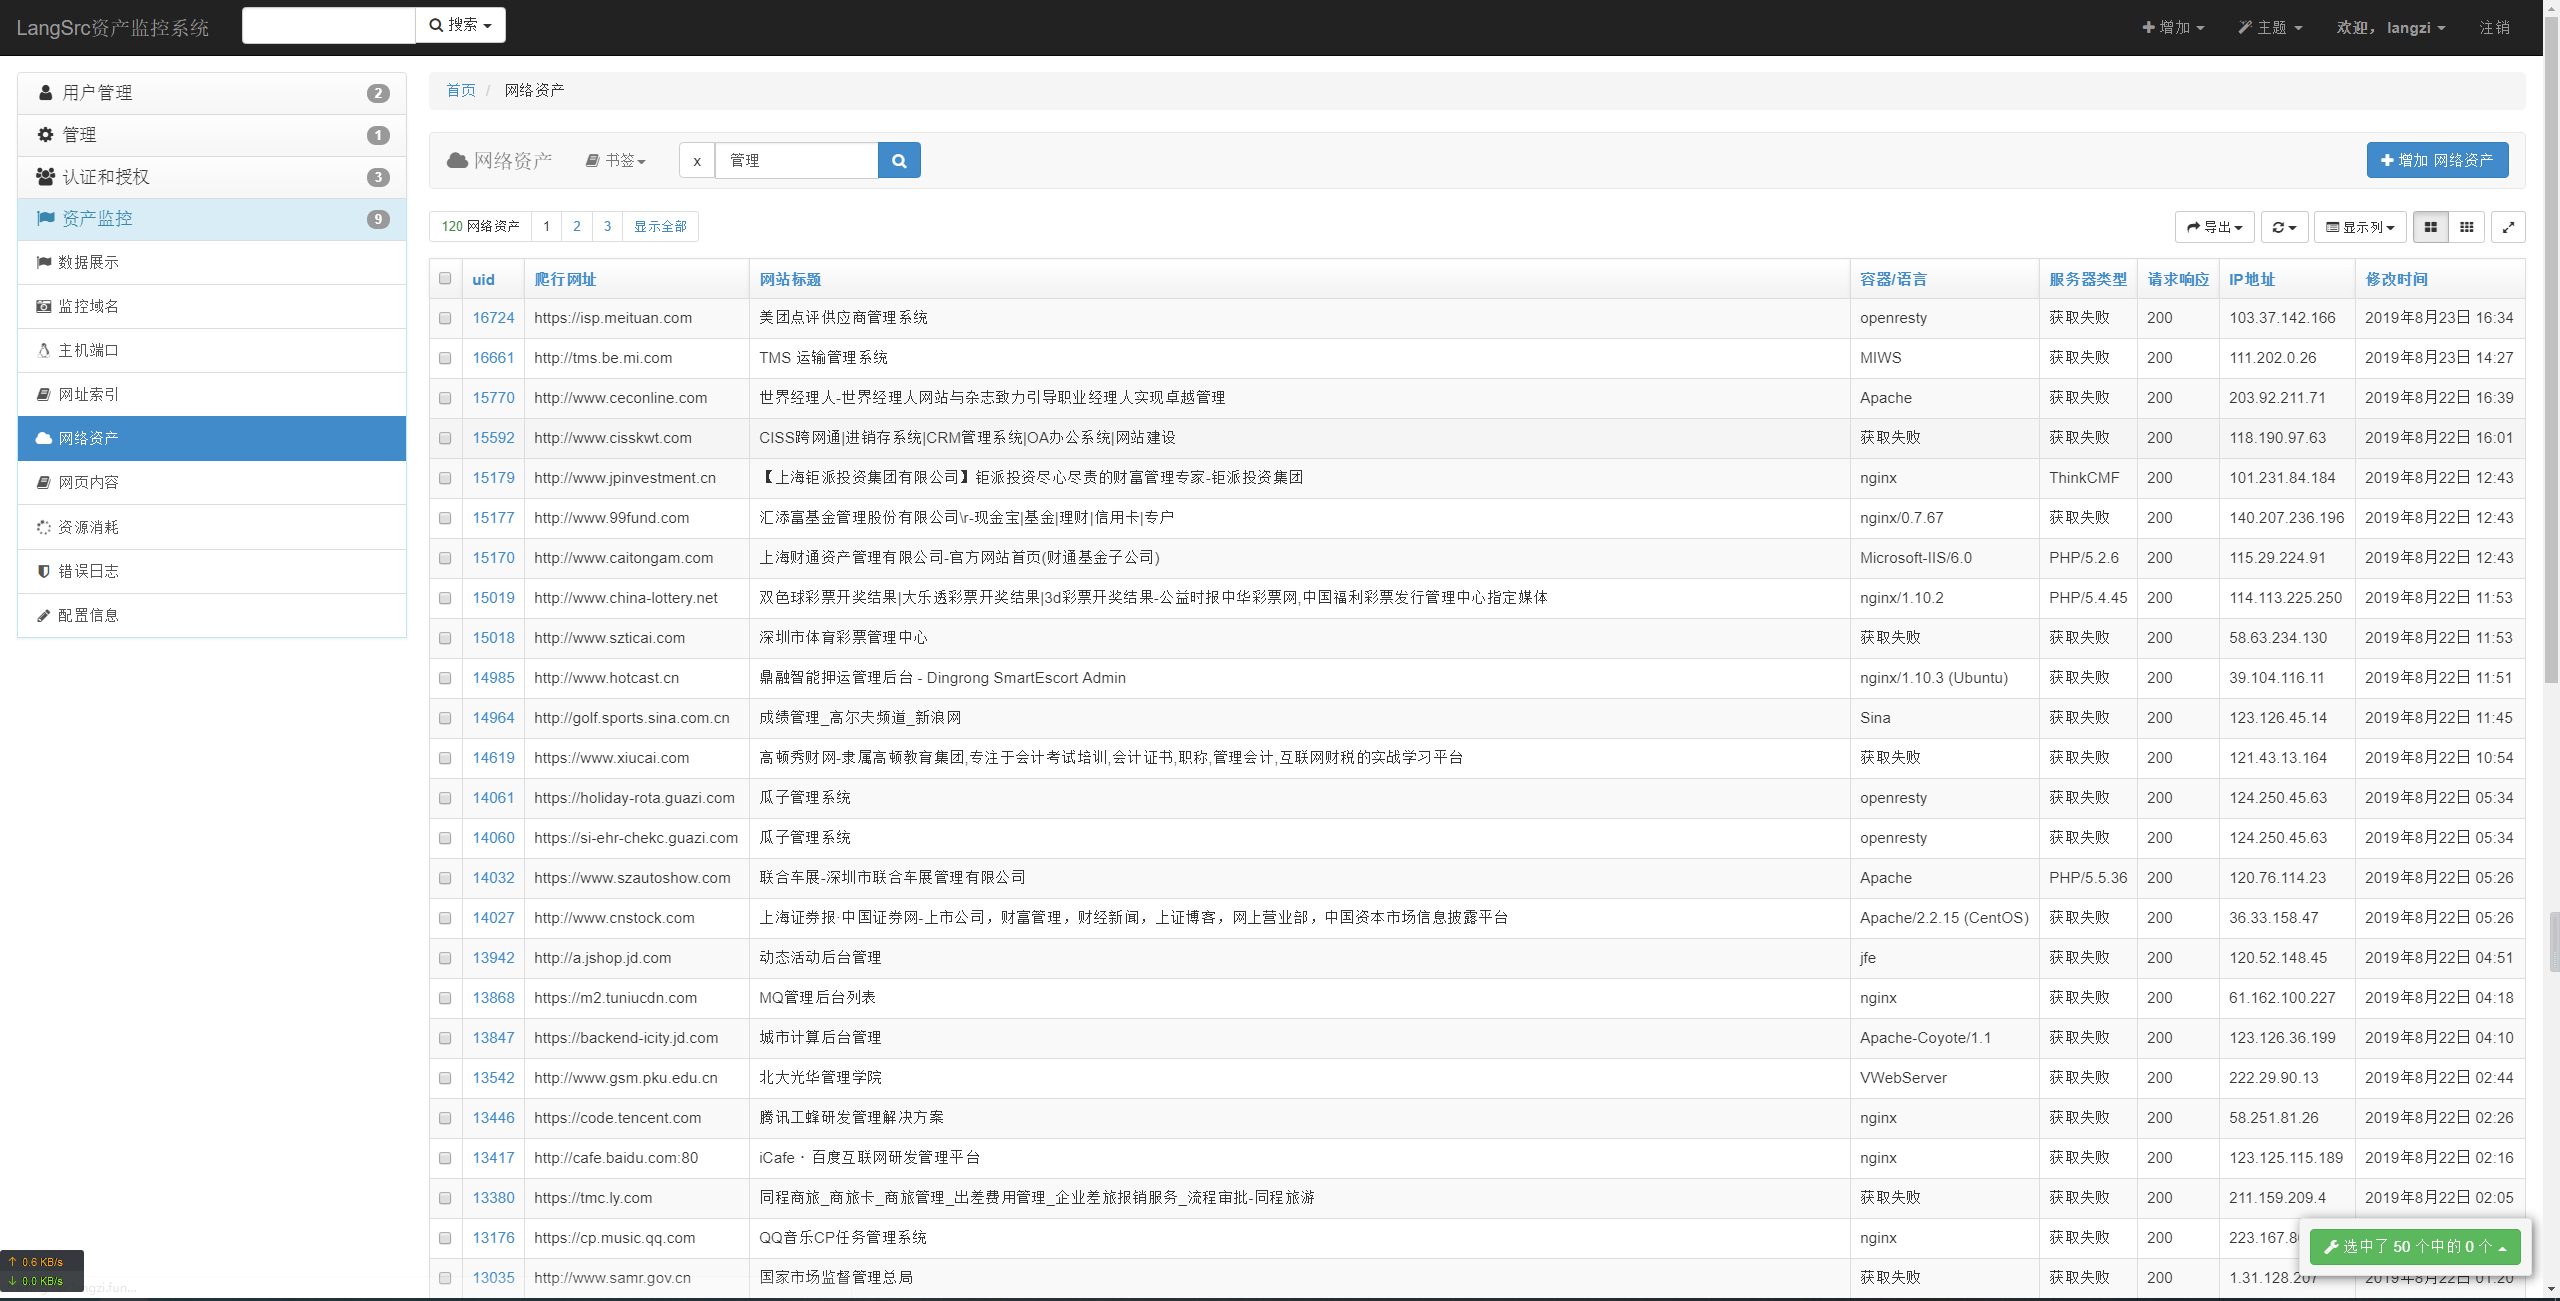Open 监控域名 in the sidebar
This screenshot has width=2560, height=1301.
click(x=88, y=306)
